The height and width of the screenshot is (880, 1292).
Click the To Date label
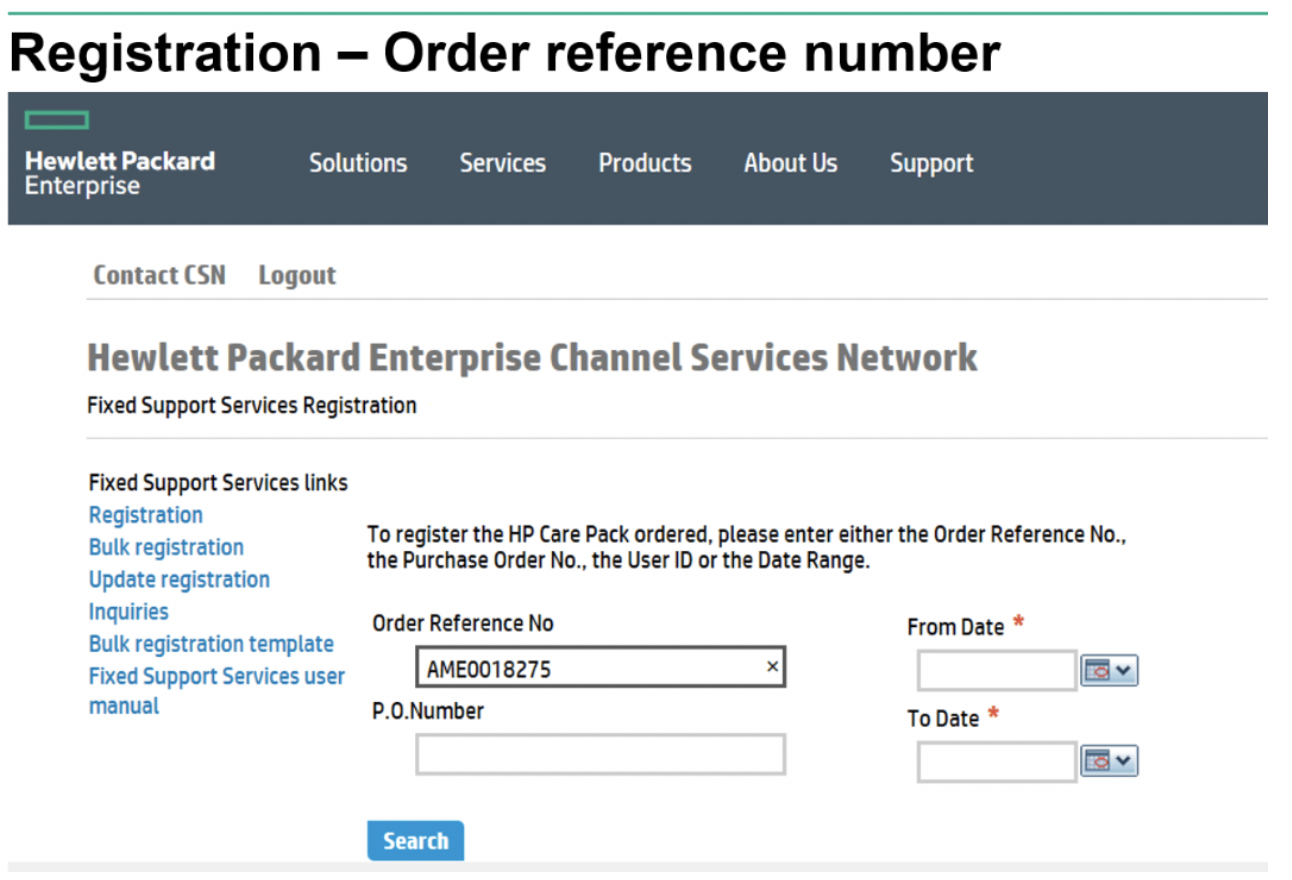coord(943,718)
